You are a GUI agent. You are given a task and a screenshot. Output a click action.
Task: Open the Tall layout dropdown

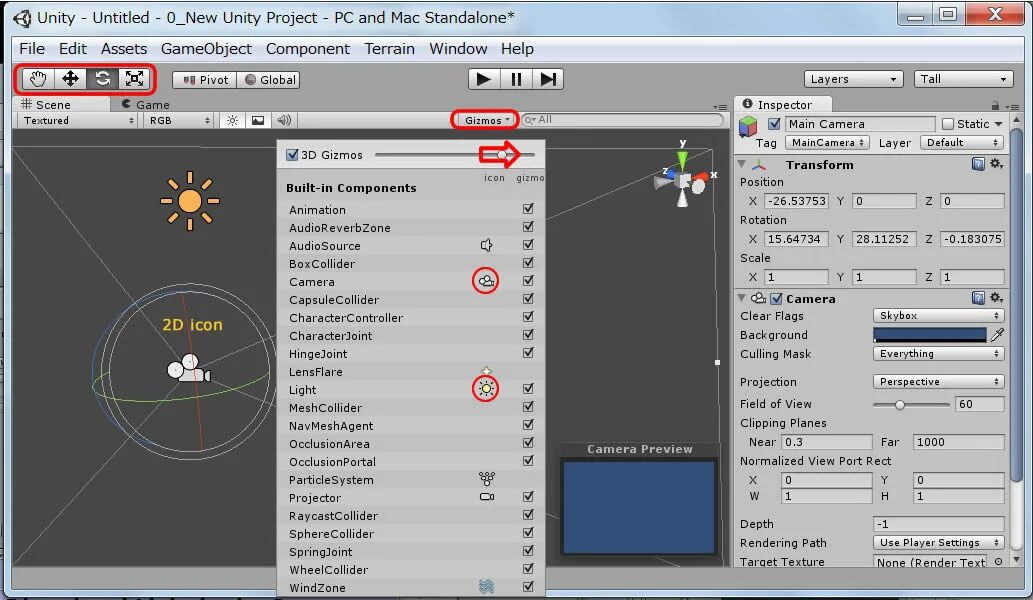(x=963, y=79)
